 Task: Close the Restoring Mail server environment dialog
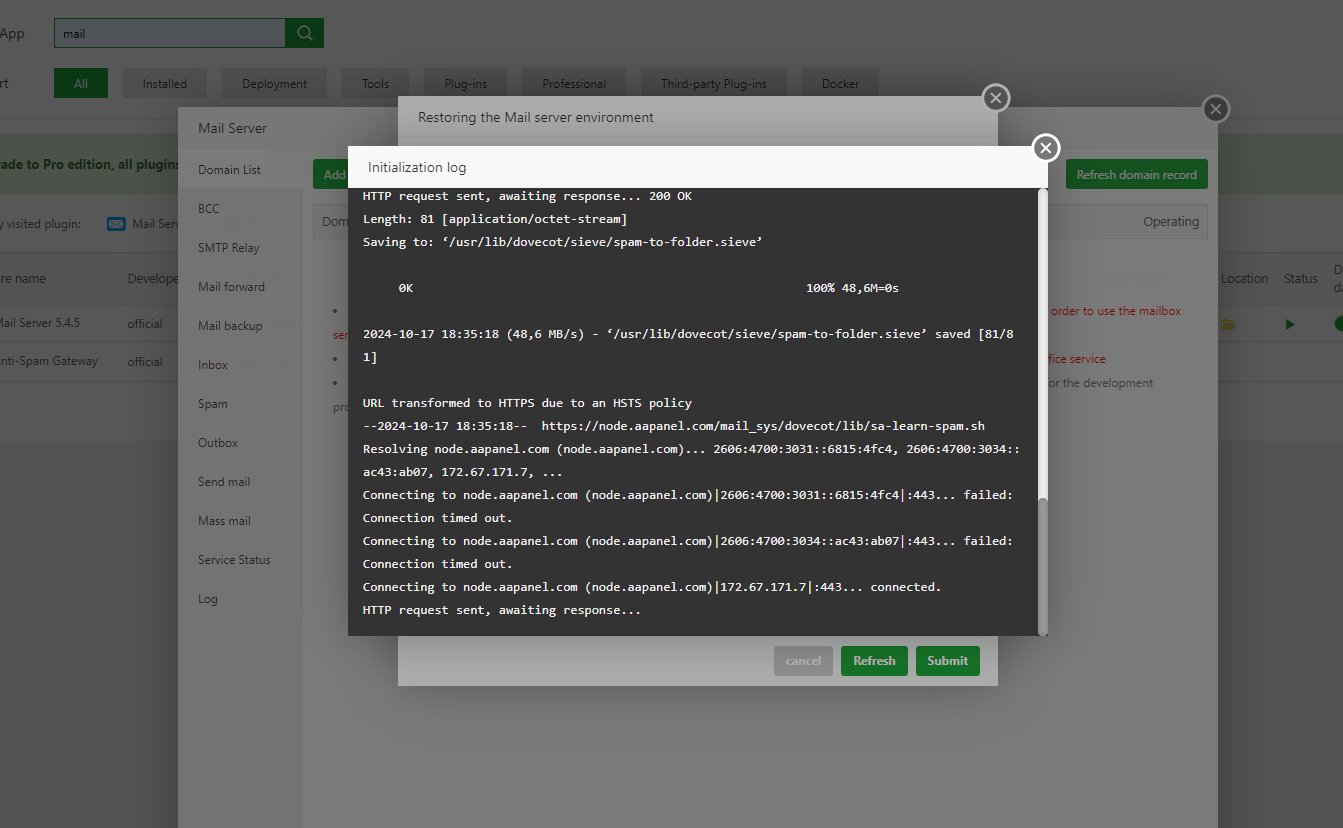[x=995, y=98]
